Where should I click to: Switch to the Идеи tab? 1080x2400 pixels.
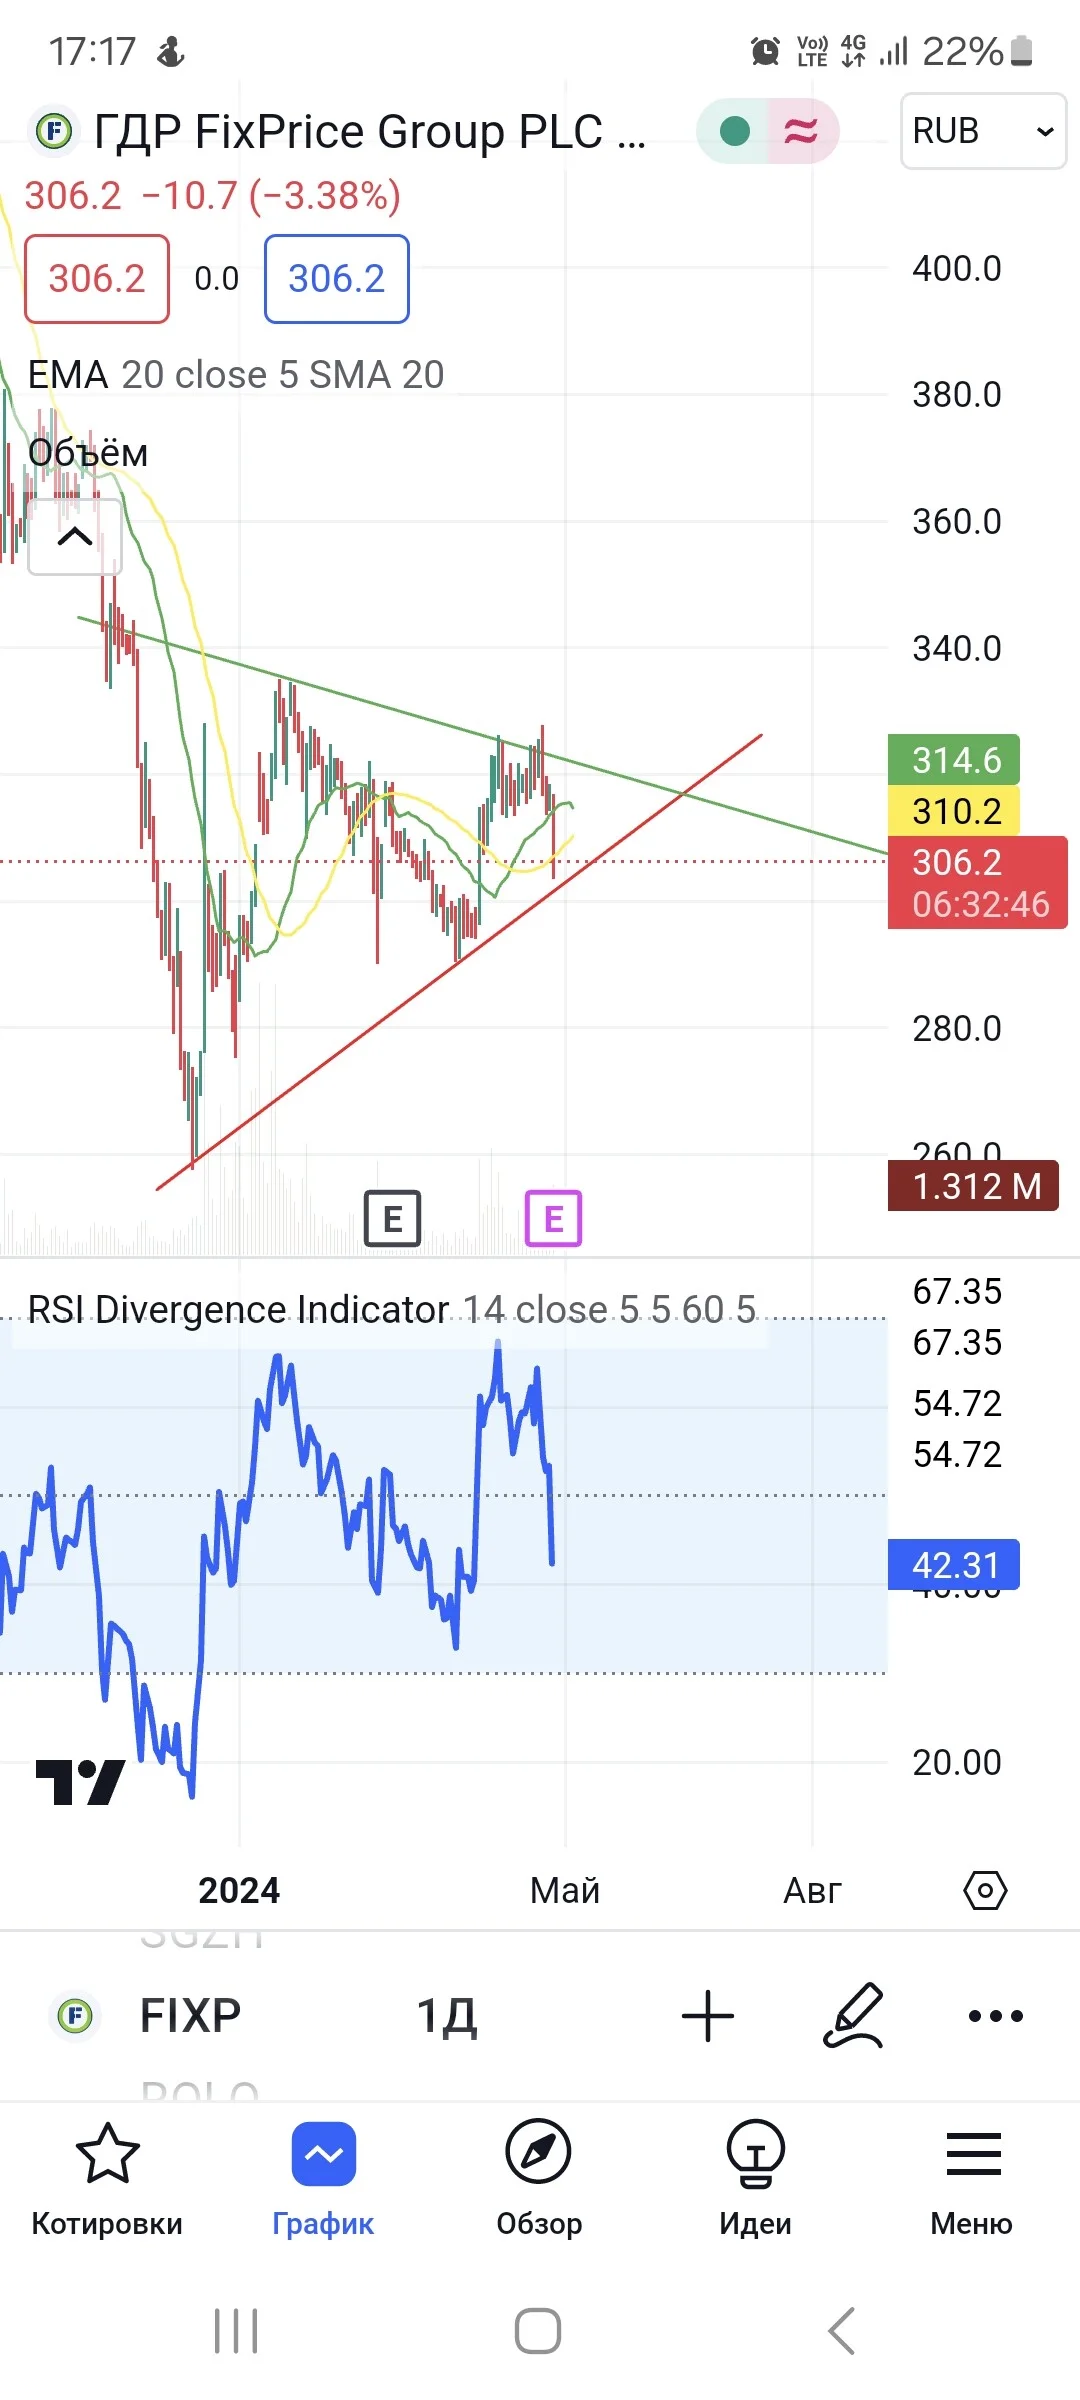click(x=755, y=2180)
